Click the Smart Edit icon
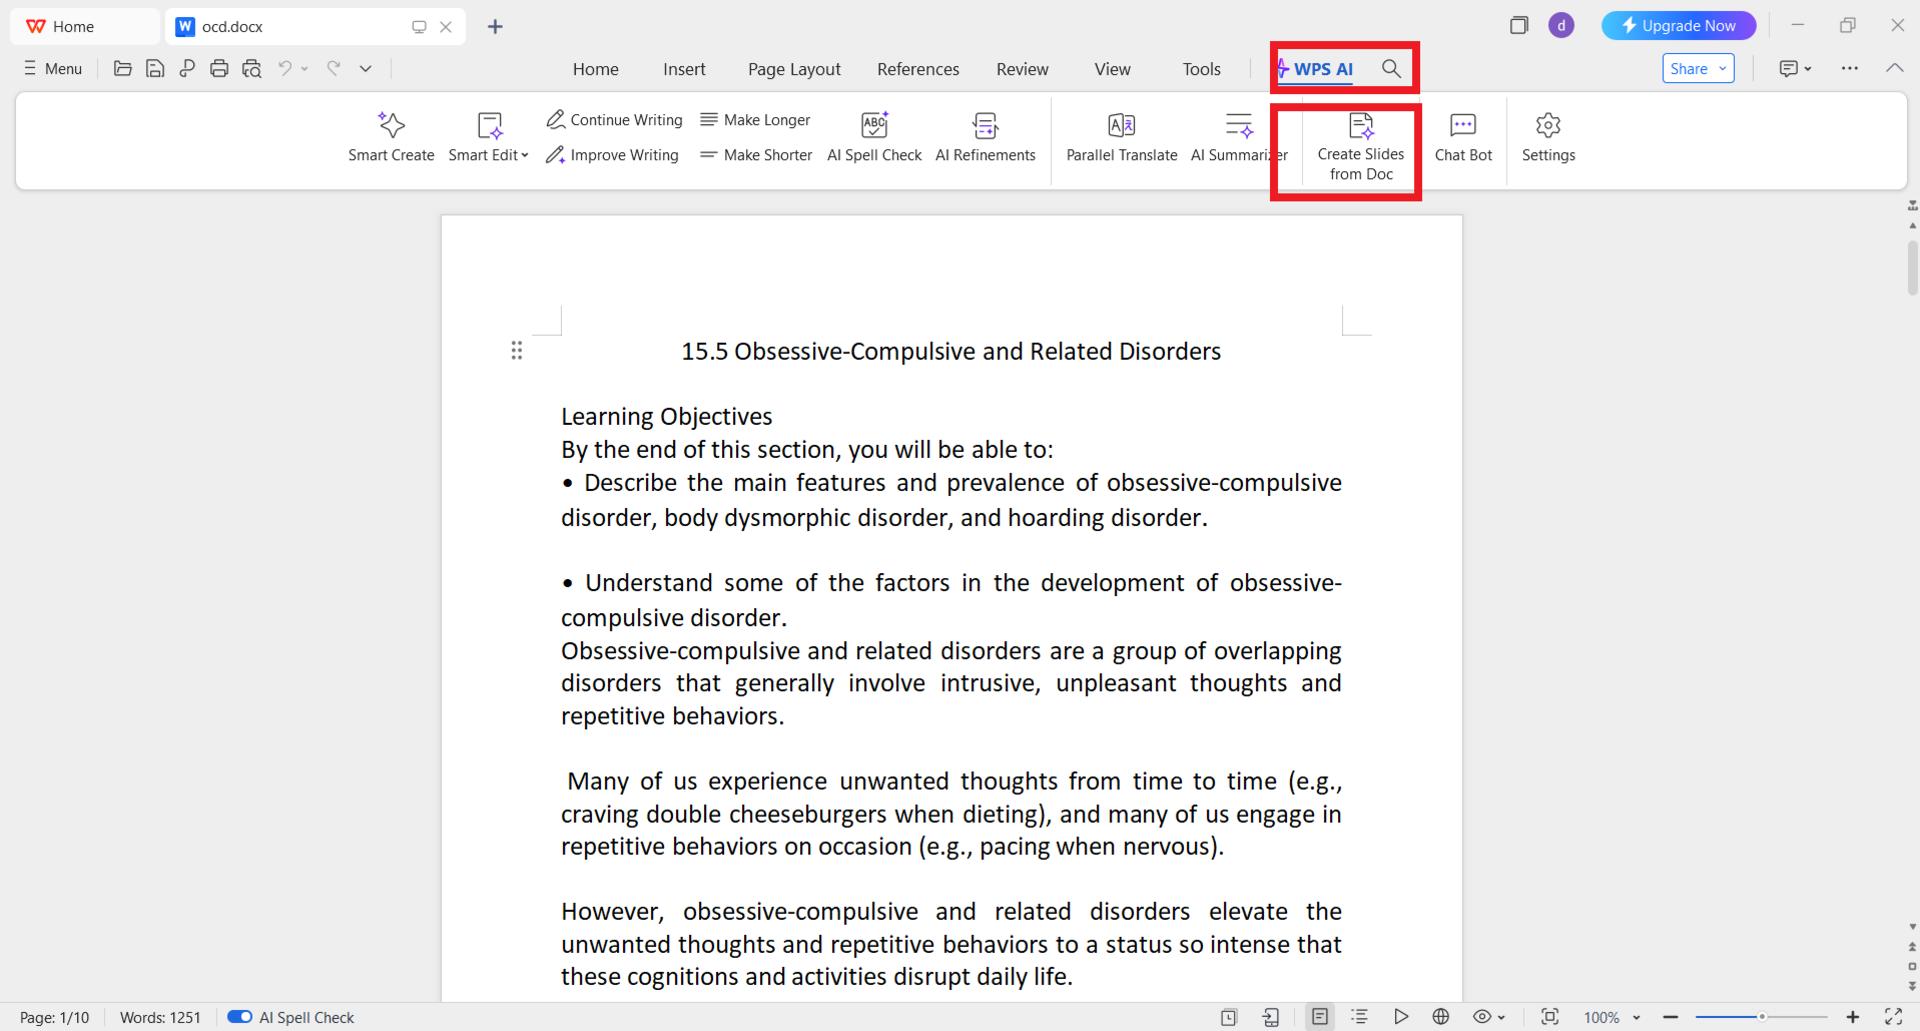This screenshot has width=1920, height=1031. click(x=489, y=125)
